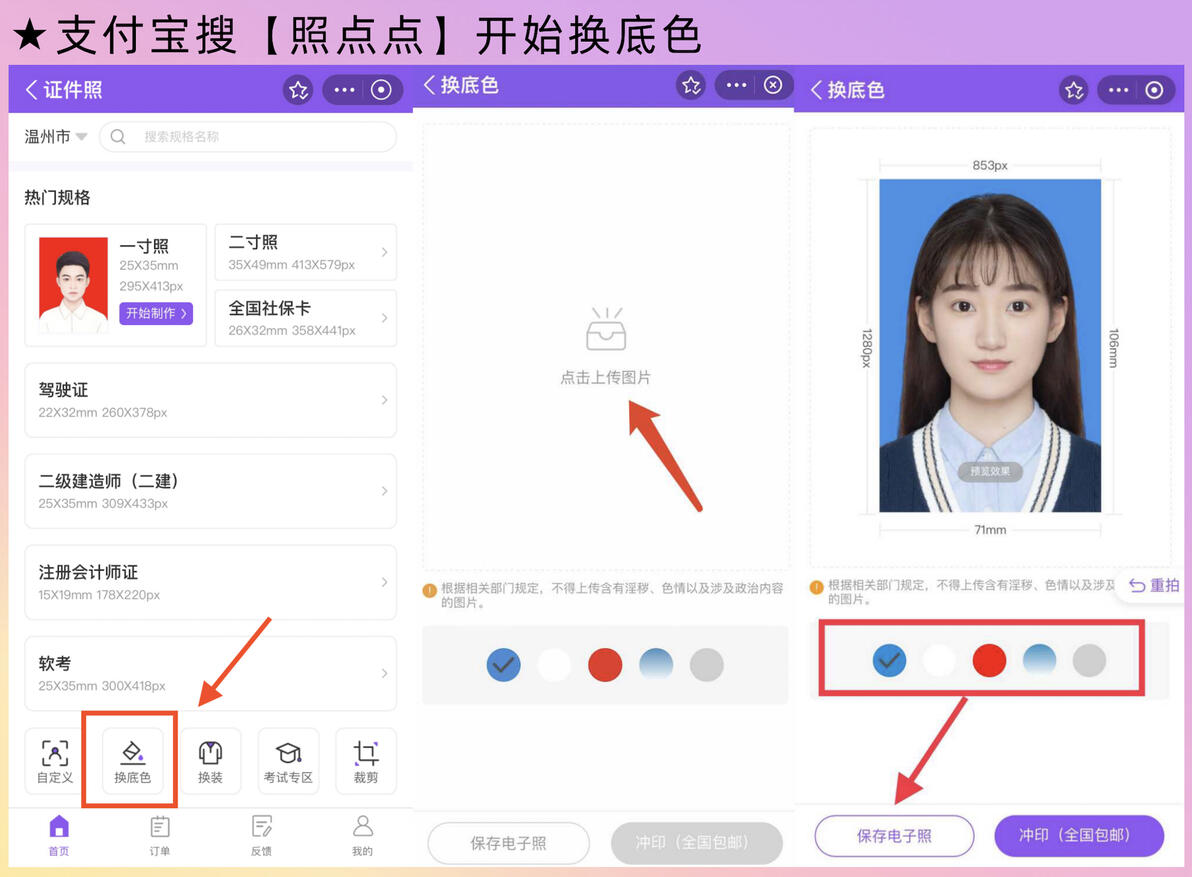
Task: Choose the white swatch on right screen
Action: [939, 660]
